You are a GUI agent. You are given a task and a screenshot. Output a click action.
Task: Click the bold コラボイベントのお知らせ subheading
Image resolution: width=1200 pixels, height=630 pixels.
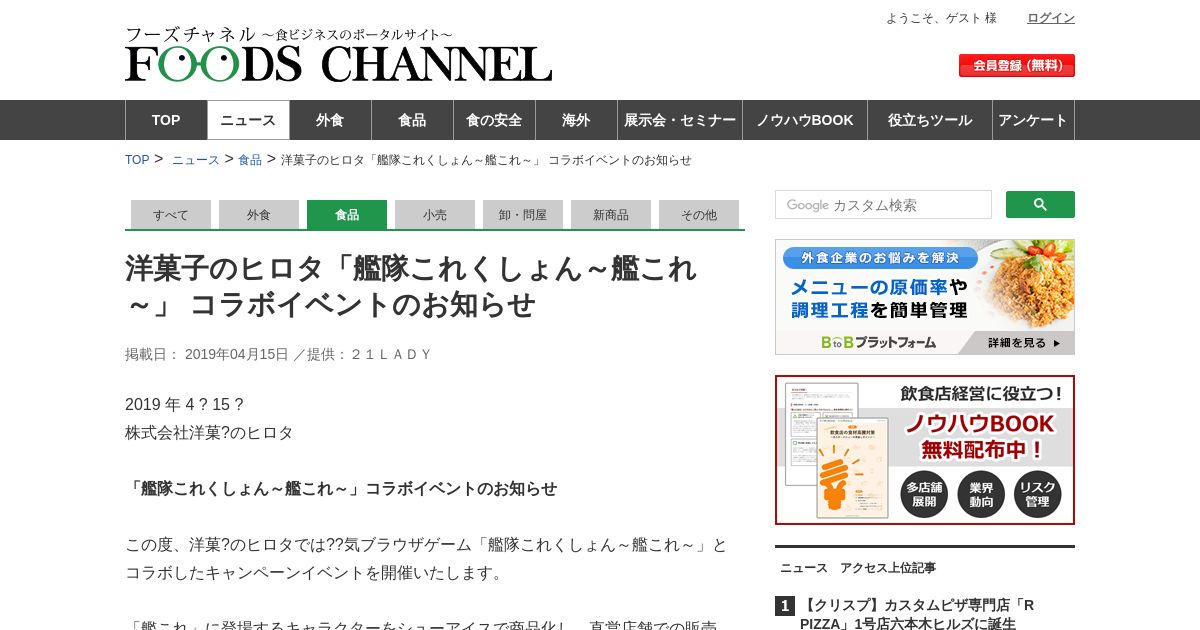341,489
